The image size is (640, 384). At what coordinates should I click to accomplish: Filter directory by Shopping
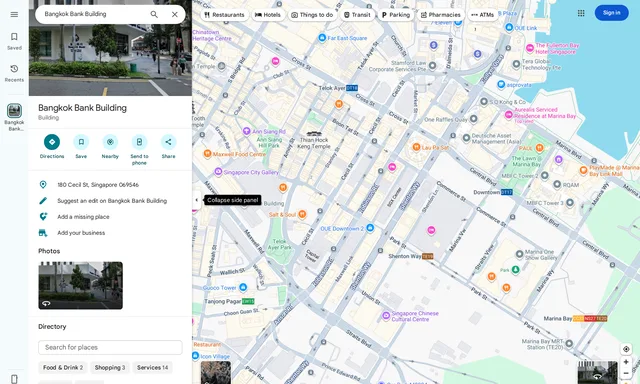tap(110, 368)
